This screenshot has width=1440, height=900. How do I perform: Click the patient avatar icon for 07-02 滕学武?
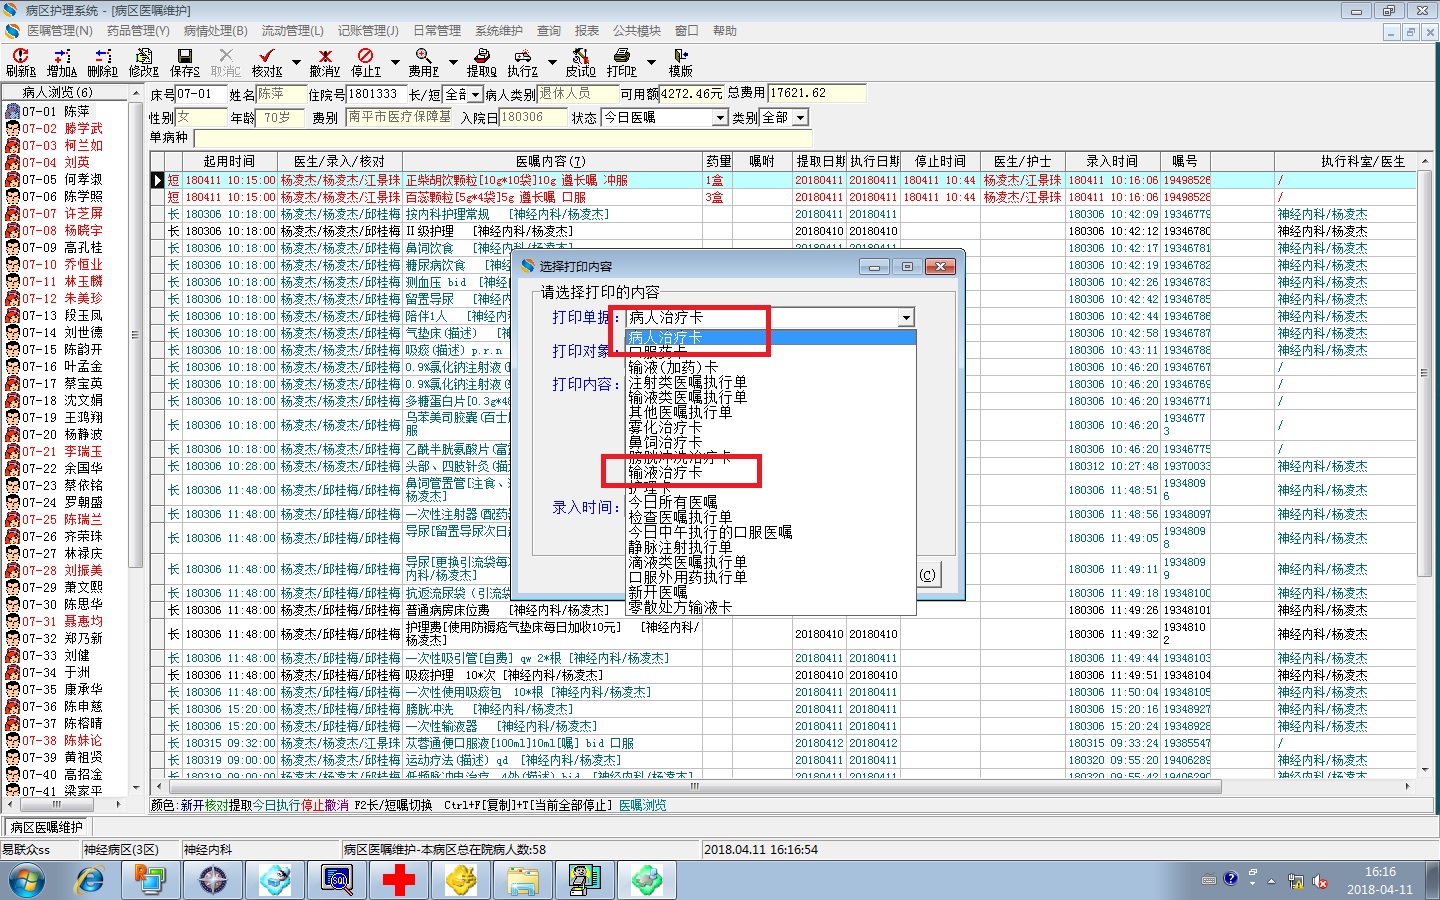click(x=12, y=129)
